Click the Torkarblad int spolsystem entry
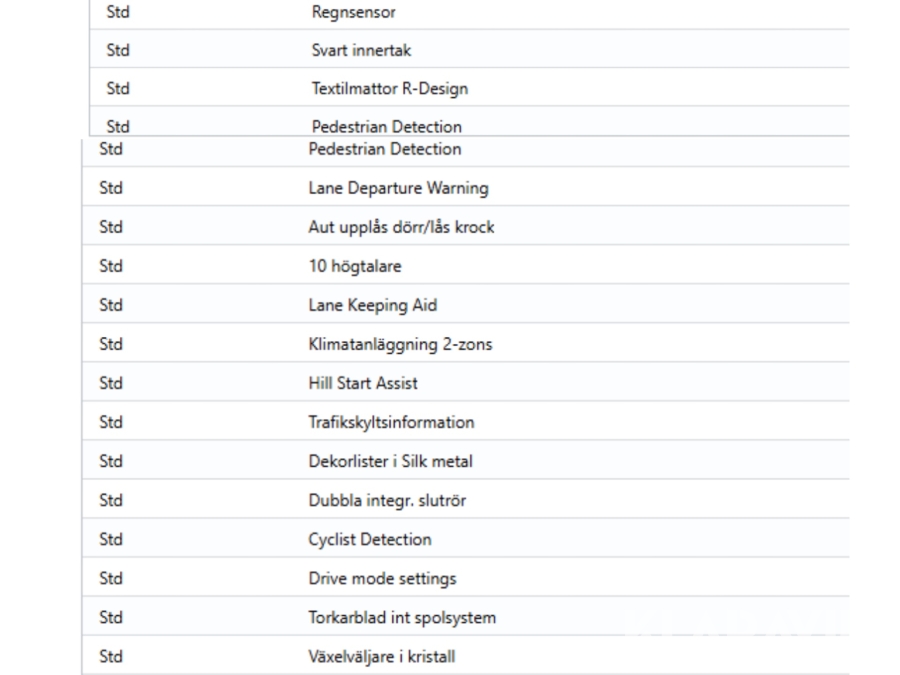The height and width of the screenshot is (675, 900). point(402,617)
